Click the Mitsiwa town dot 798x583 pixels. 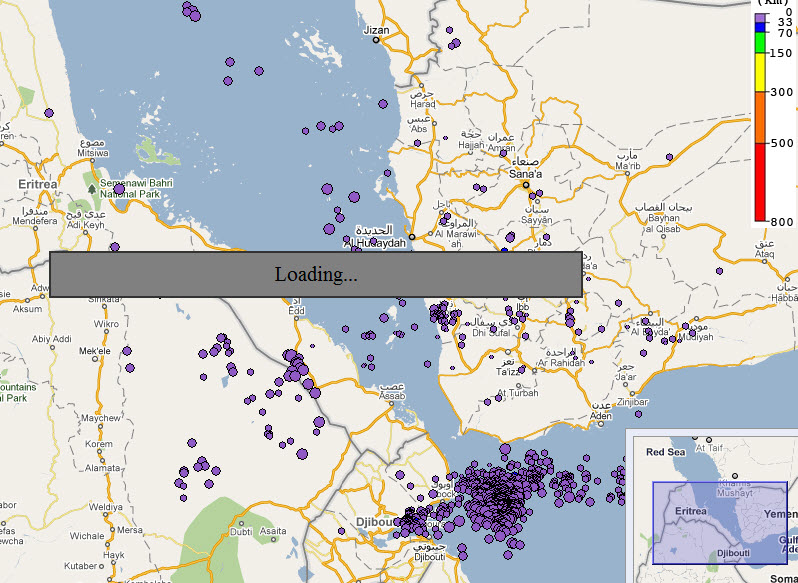coord(92,161)
